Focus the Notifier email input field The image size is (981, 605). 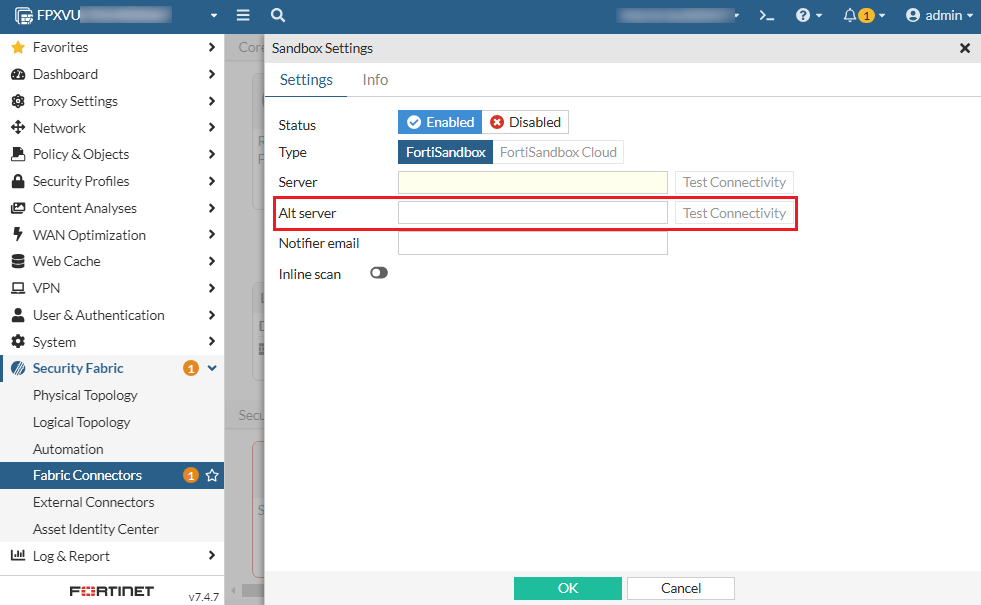(x=533, y=243)
